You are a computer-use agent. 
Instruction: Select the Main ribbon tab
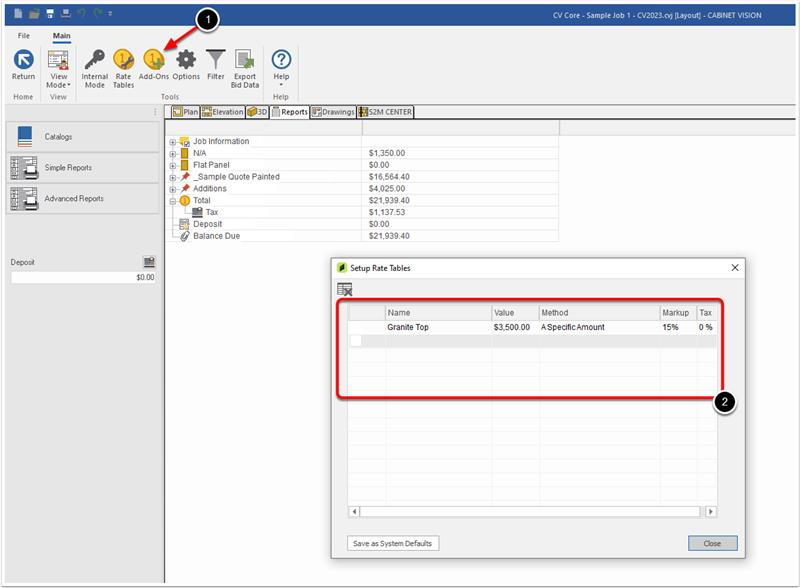pyautogui.click(x=62, y=36)
